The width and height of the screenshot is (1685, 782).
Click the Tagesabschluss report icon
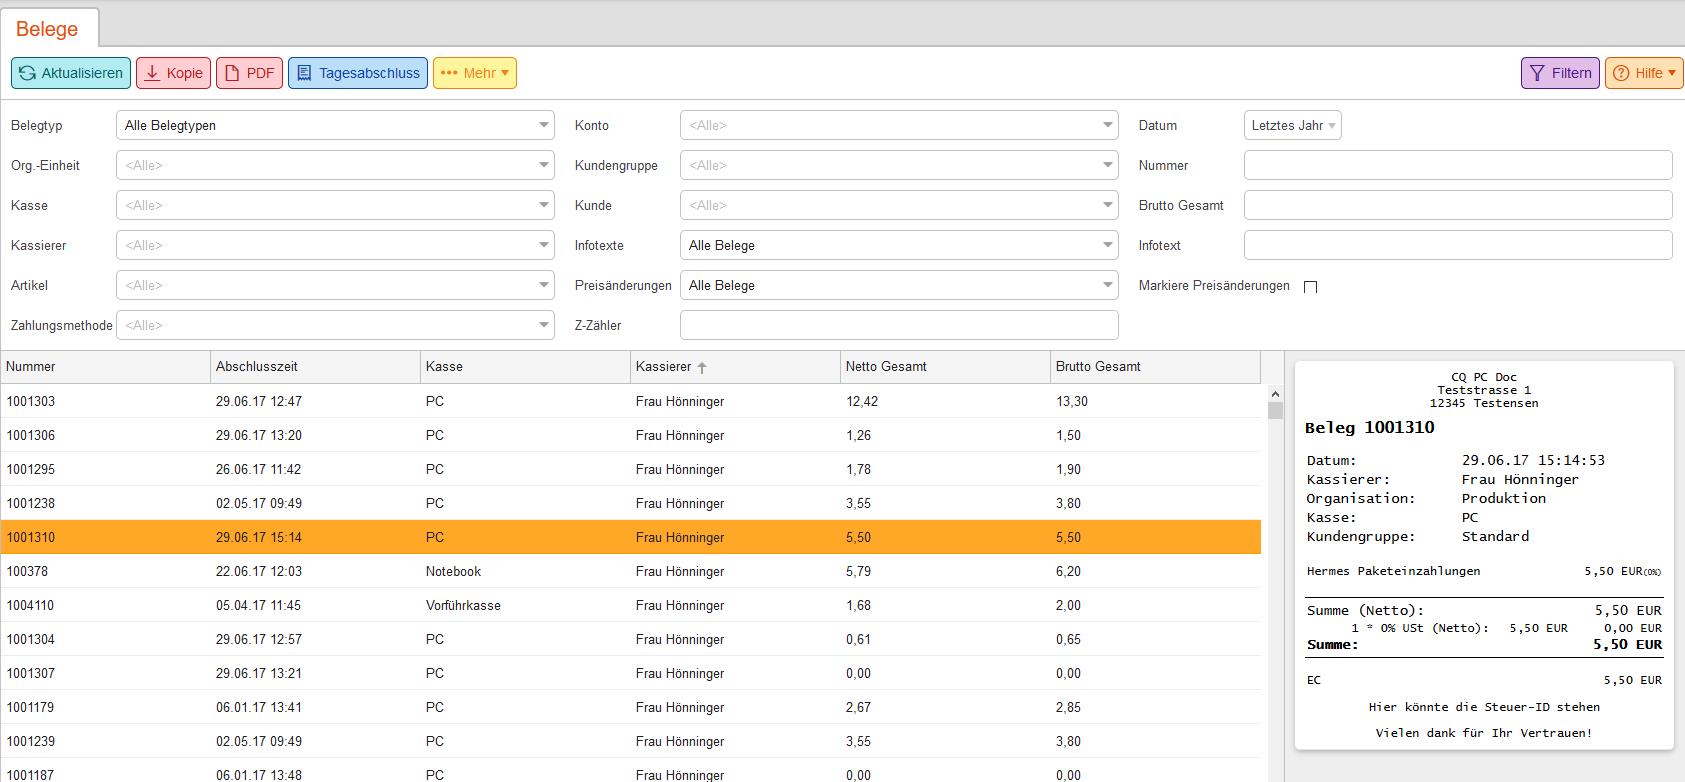click(304, 73)
